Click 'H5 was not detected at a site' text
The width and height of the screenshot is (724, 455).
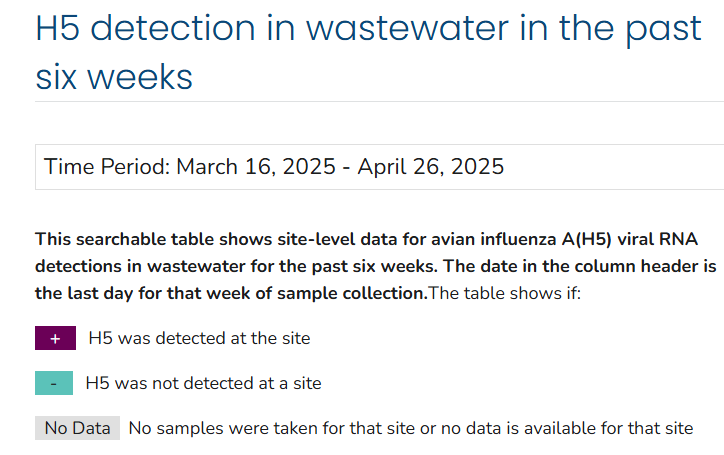(204, 383)
